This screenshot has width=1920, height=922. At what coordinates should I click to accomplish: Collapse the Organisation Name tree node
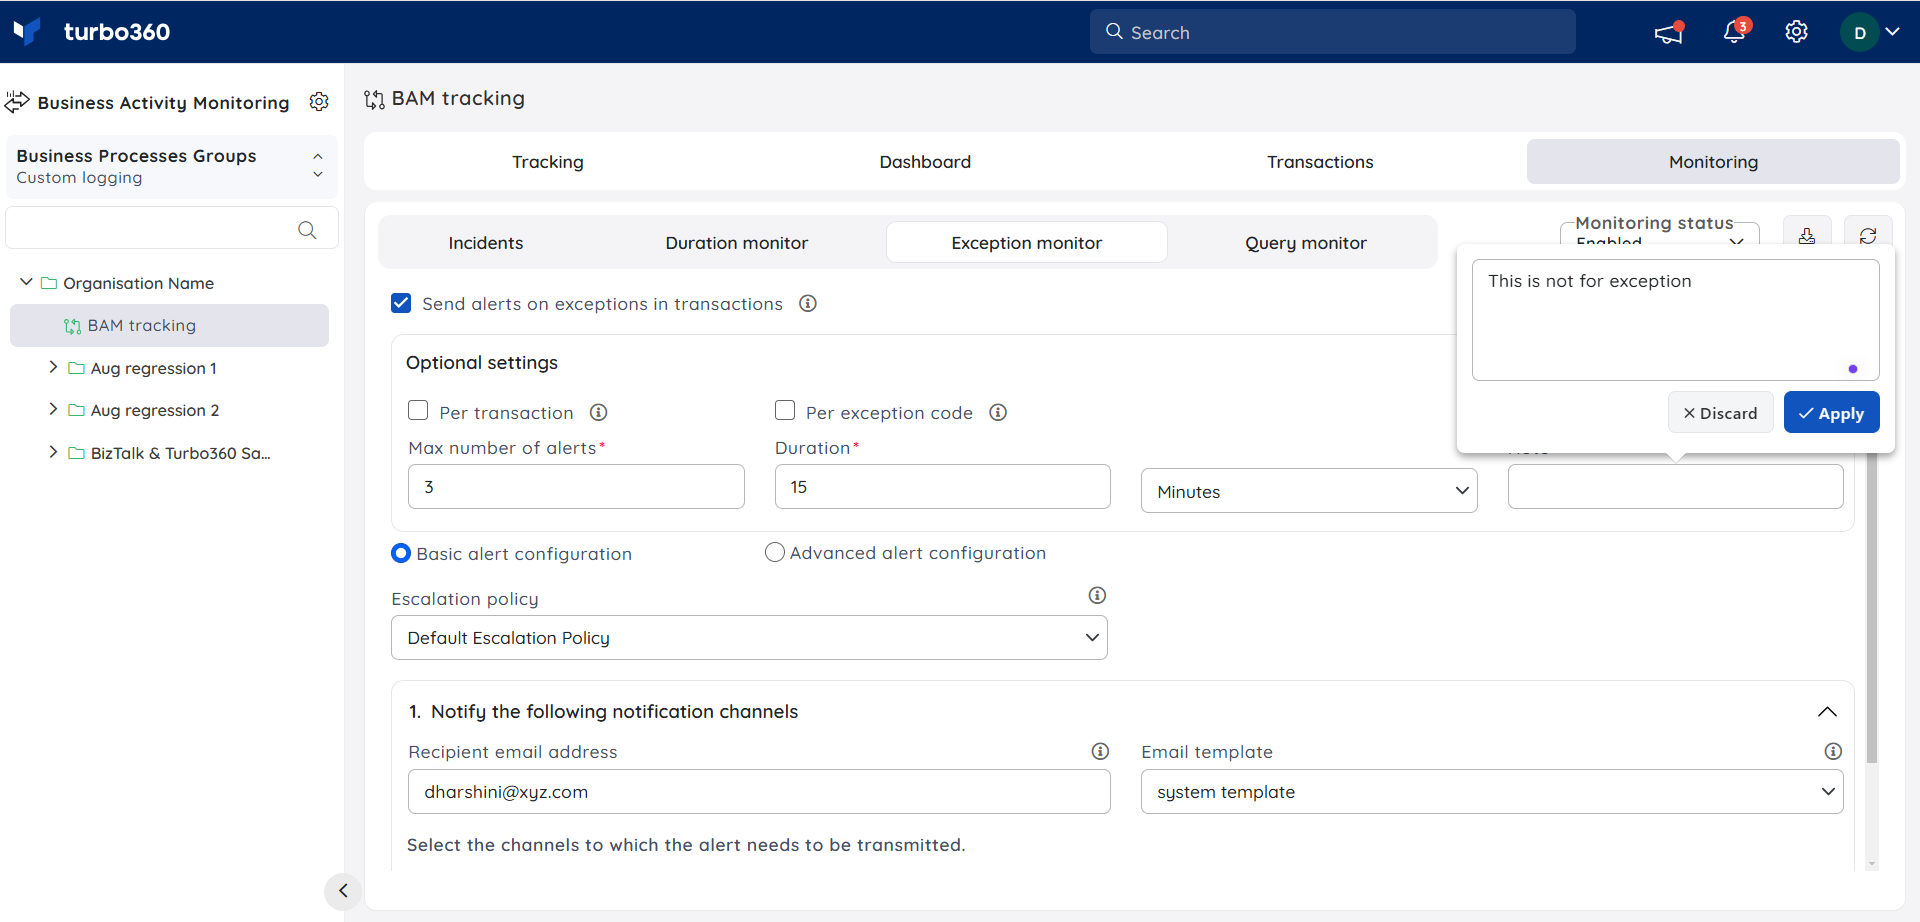click(x=26, y=283)
